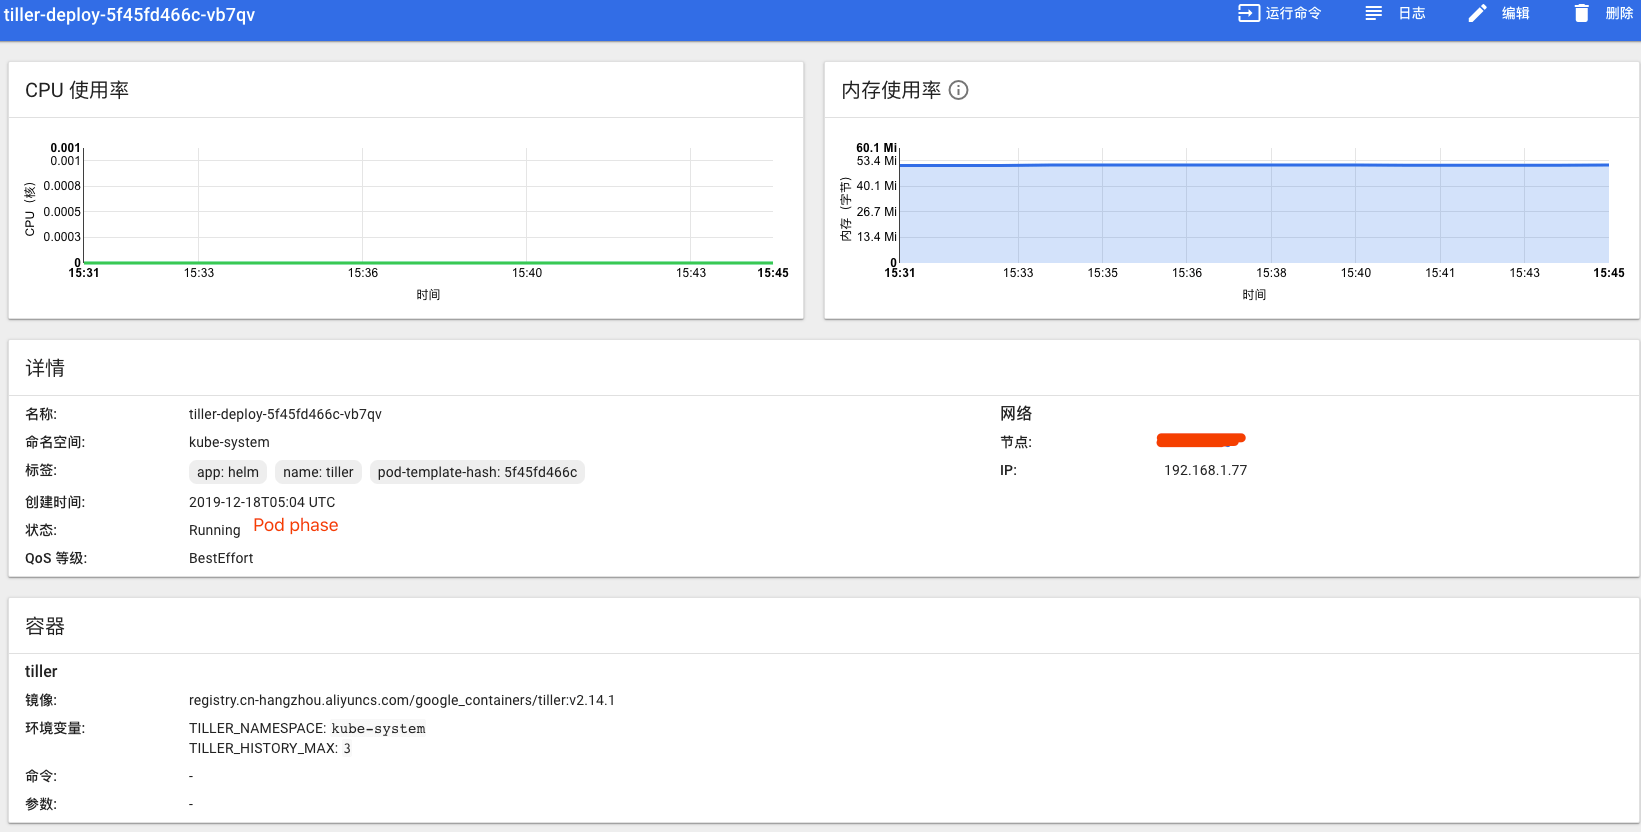1641x832 pixels.
Task: Click the 15:41 tick on memory chart
Action: tap(1440, 273)
